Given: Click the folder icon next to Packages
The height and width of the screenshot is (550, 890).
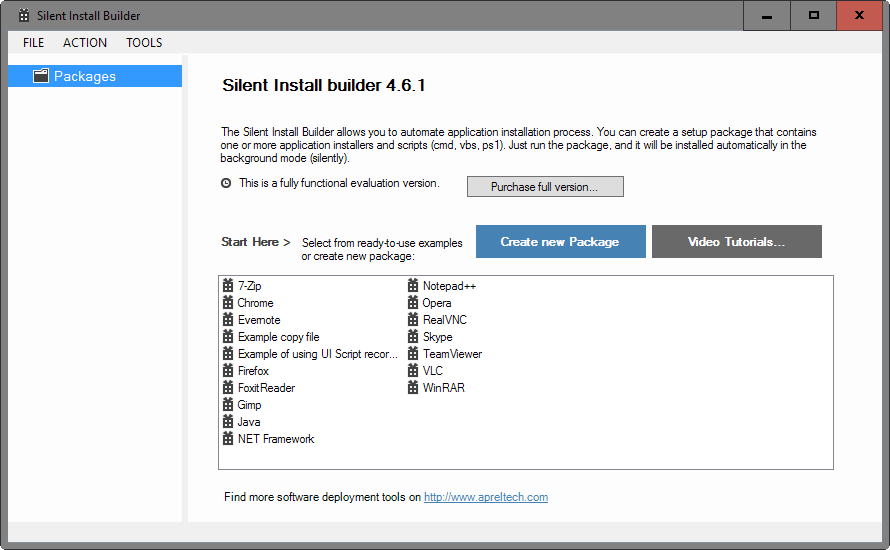Looking at the screenshot, I should click(41, 75).
